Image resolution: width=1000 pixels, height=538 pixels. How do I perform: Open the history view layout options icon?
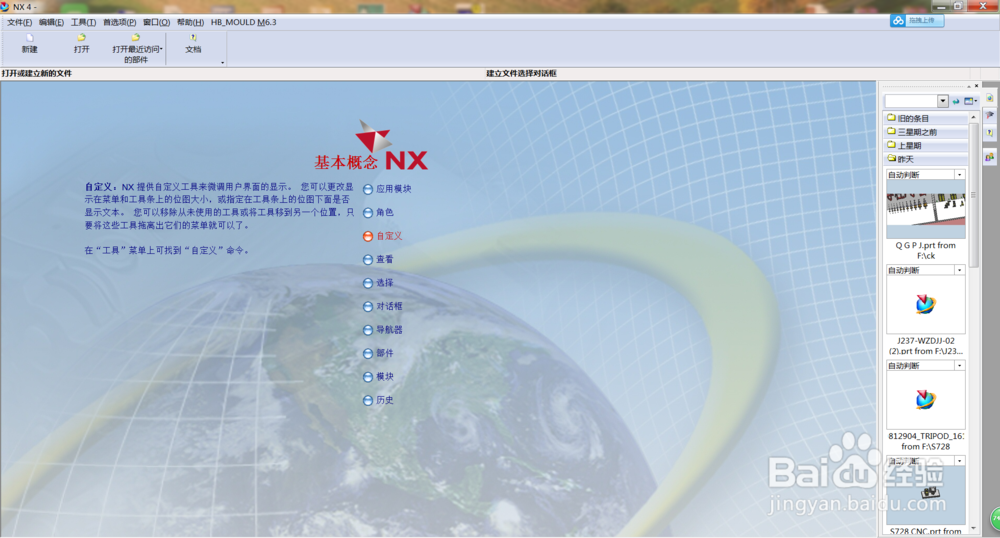970,101
